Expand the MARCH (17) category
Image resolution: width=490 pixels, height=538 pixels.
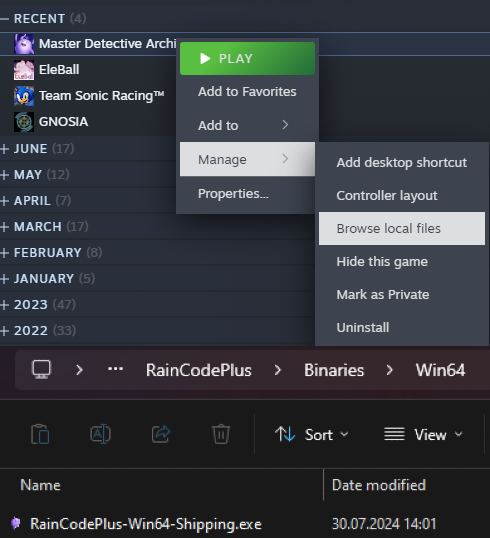coord(4,227)
